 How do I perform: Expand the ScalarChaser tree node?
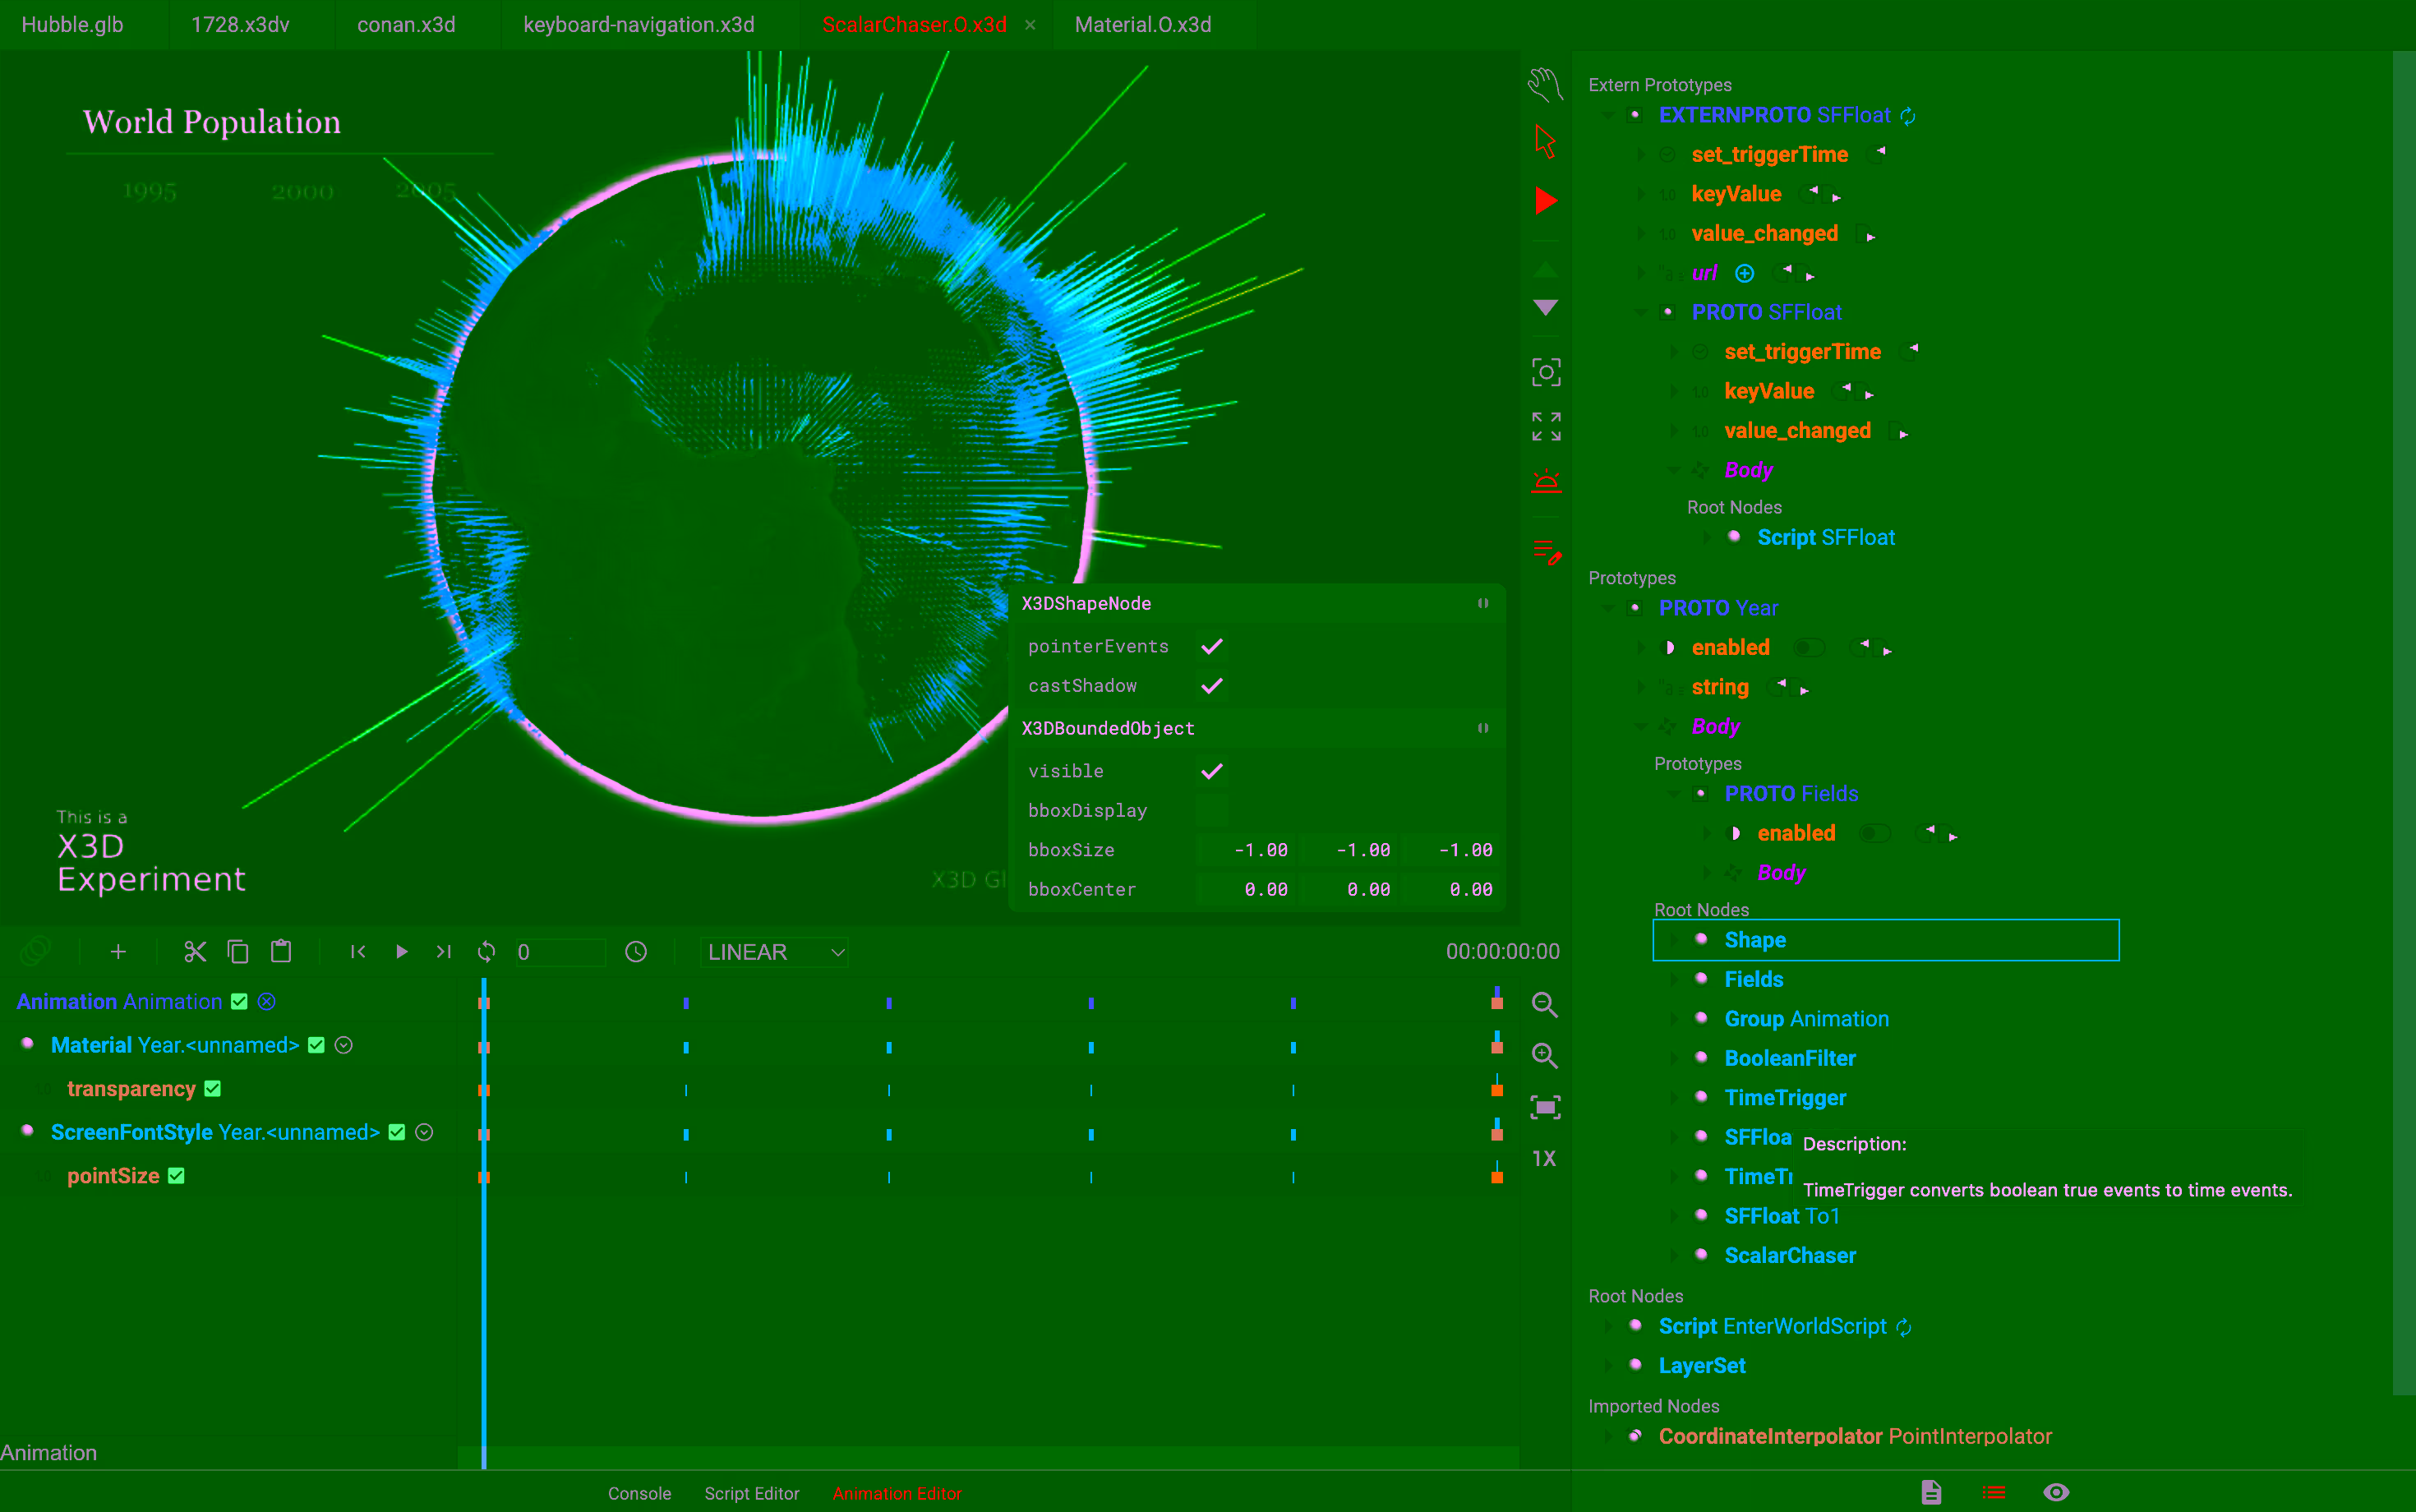coord(1676,1256)
